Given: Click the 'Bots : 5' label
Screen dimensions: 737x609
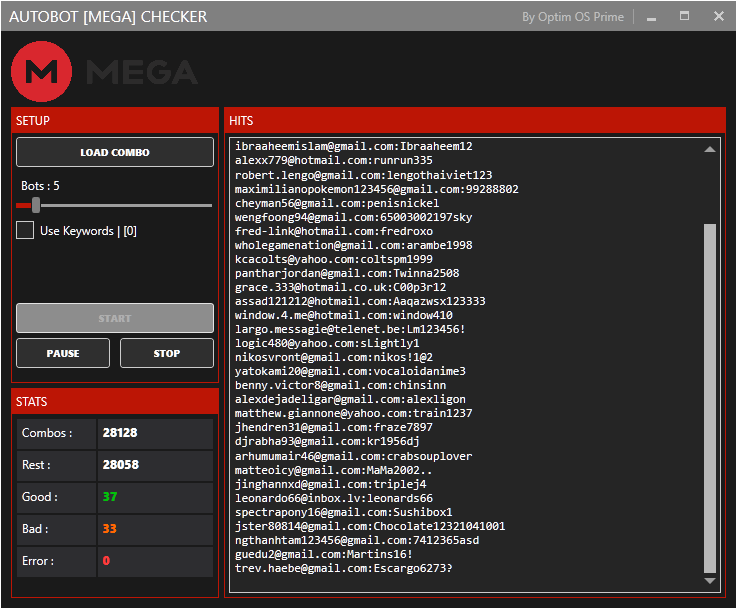Looking at the screenshot, I should click(40, 186).
